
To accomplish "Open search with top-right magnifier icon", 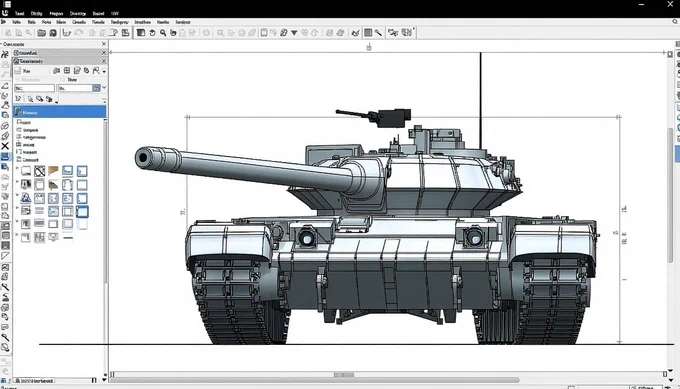I will point(675,21).
